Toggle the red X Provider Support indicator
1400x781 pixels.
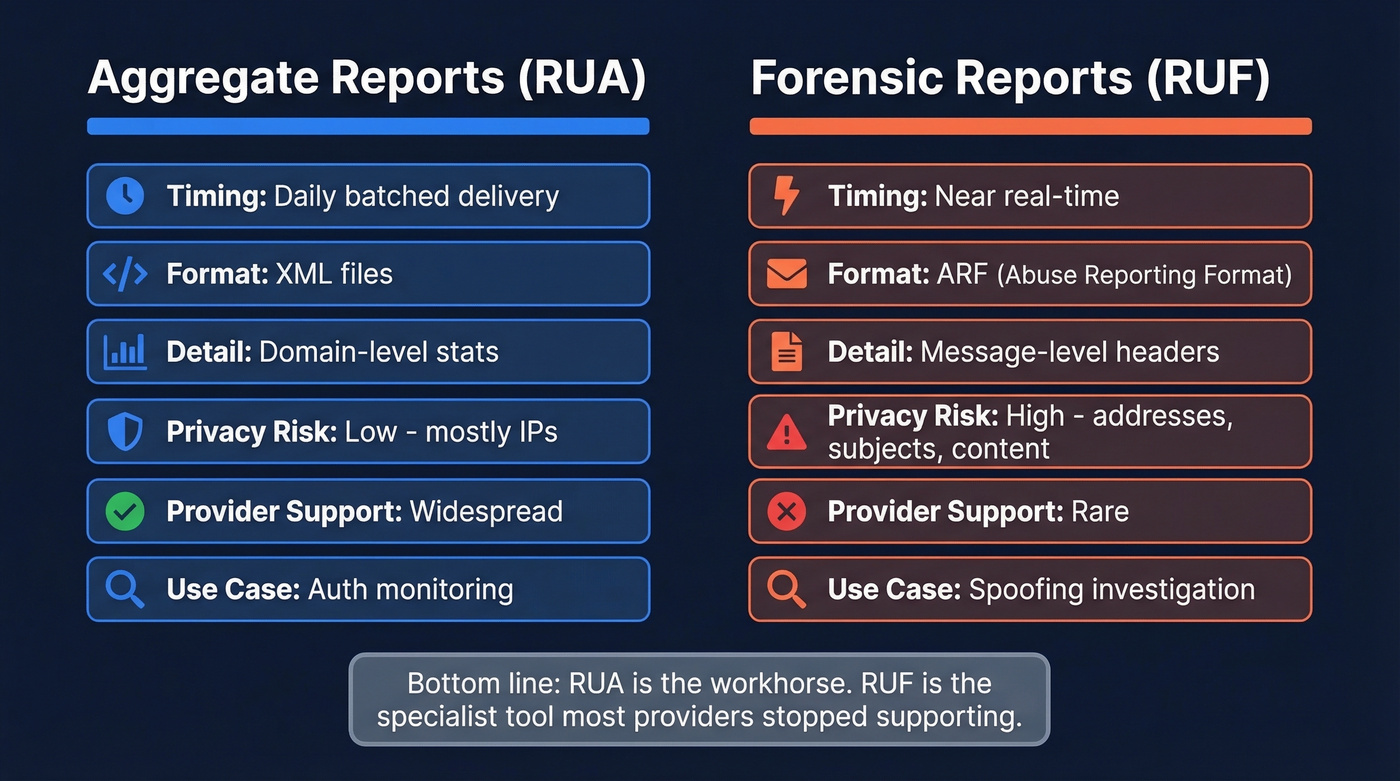tap(786, 511)
